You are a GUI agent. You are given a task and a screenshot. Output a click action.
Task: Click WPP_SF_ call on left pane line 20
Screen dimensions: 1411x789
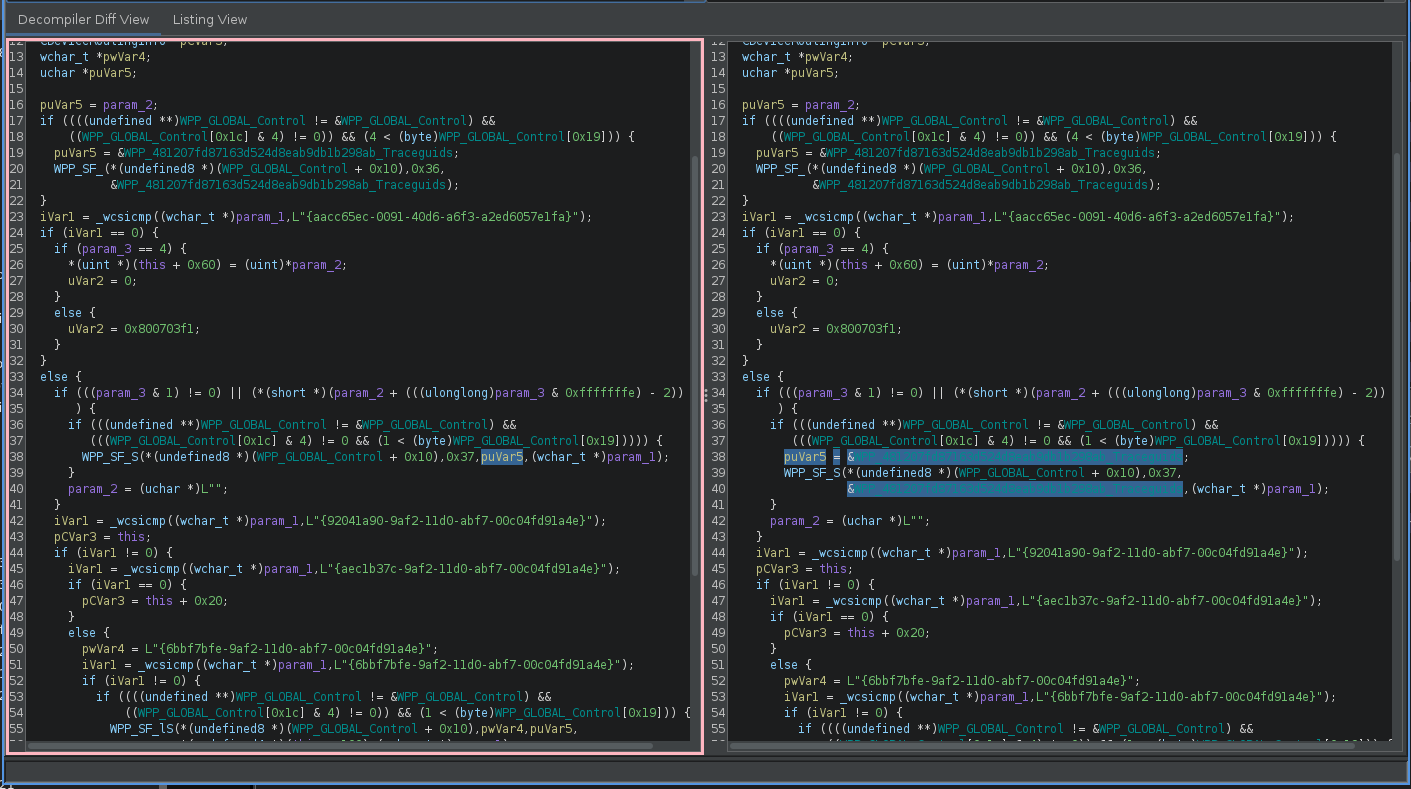78,169
